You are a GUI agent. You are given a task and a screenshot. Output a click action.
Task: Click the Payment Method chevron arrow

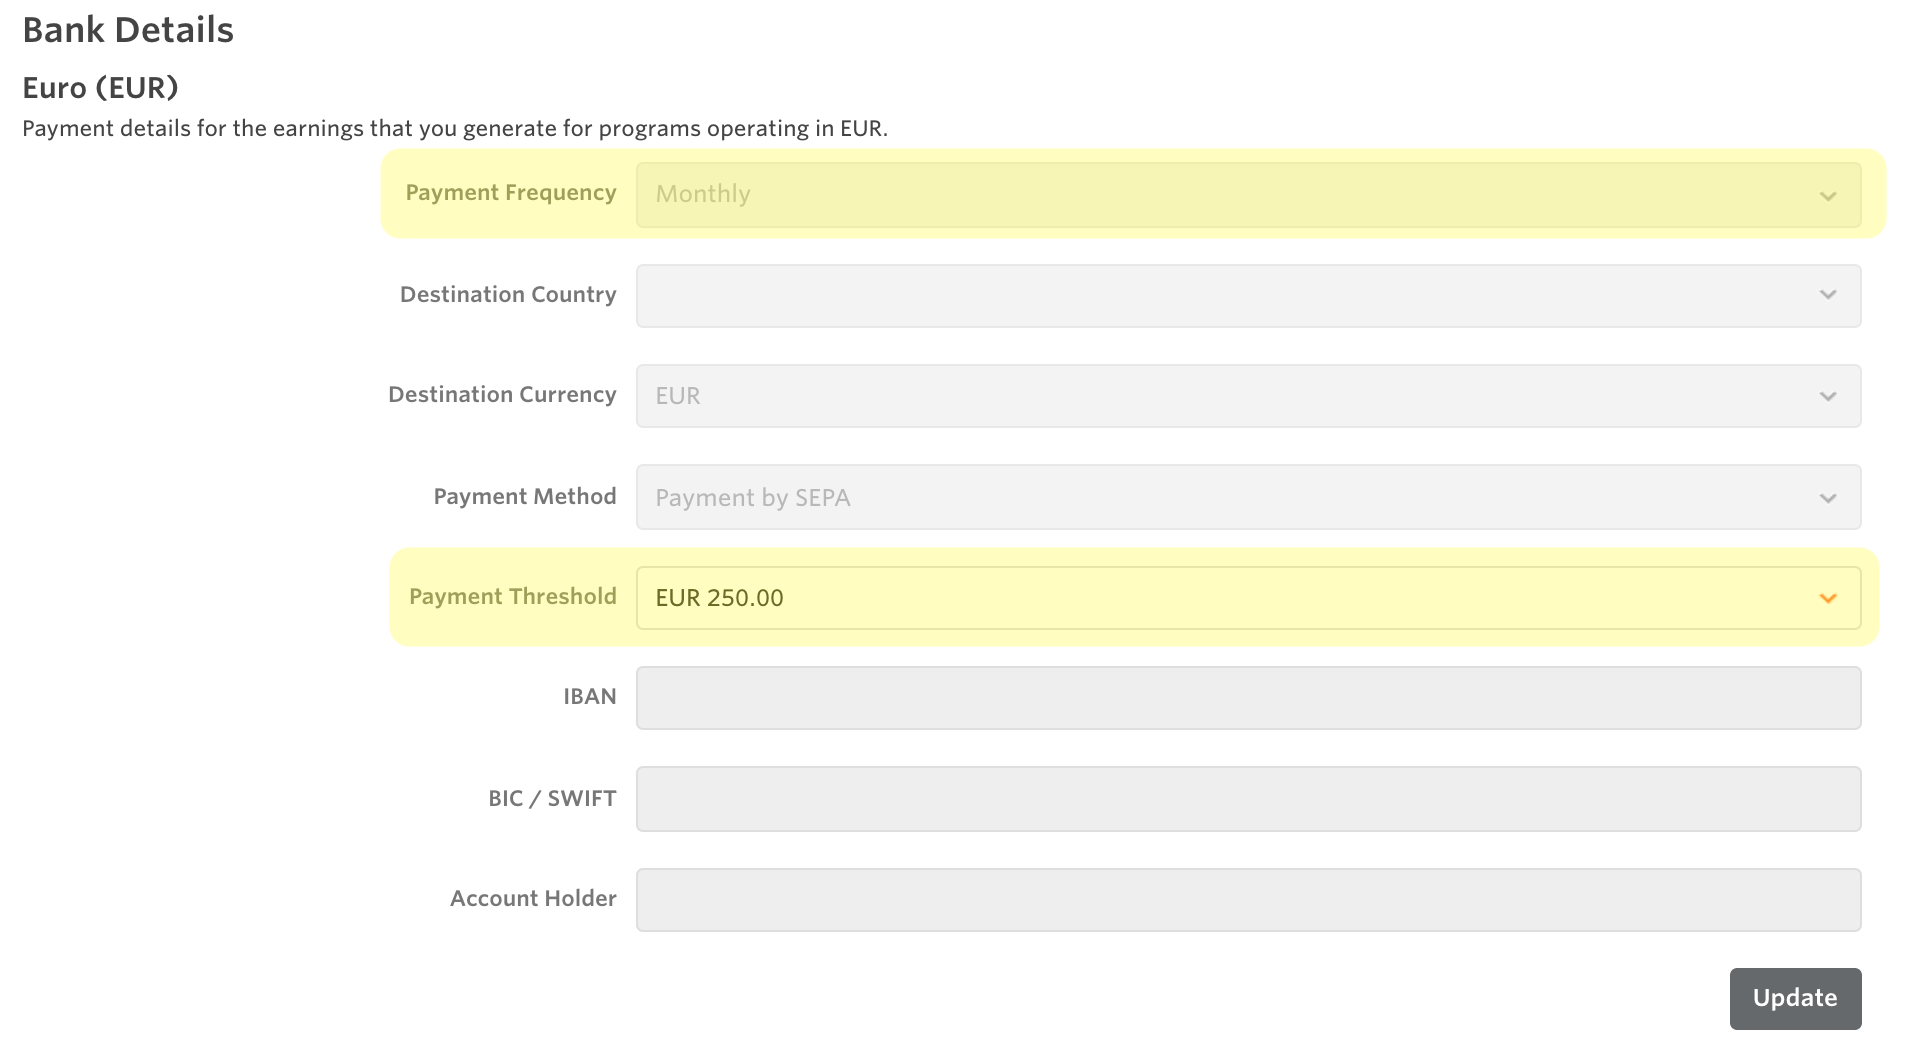[1829, 497]
